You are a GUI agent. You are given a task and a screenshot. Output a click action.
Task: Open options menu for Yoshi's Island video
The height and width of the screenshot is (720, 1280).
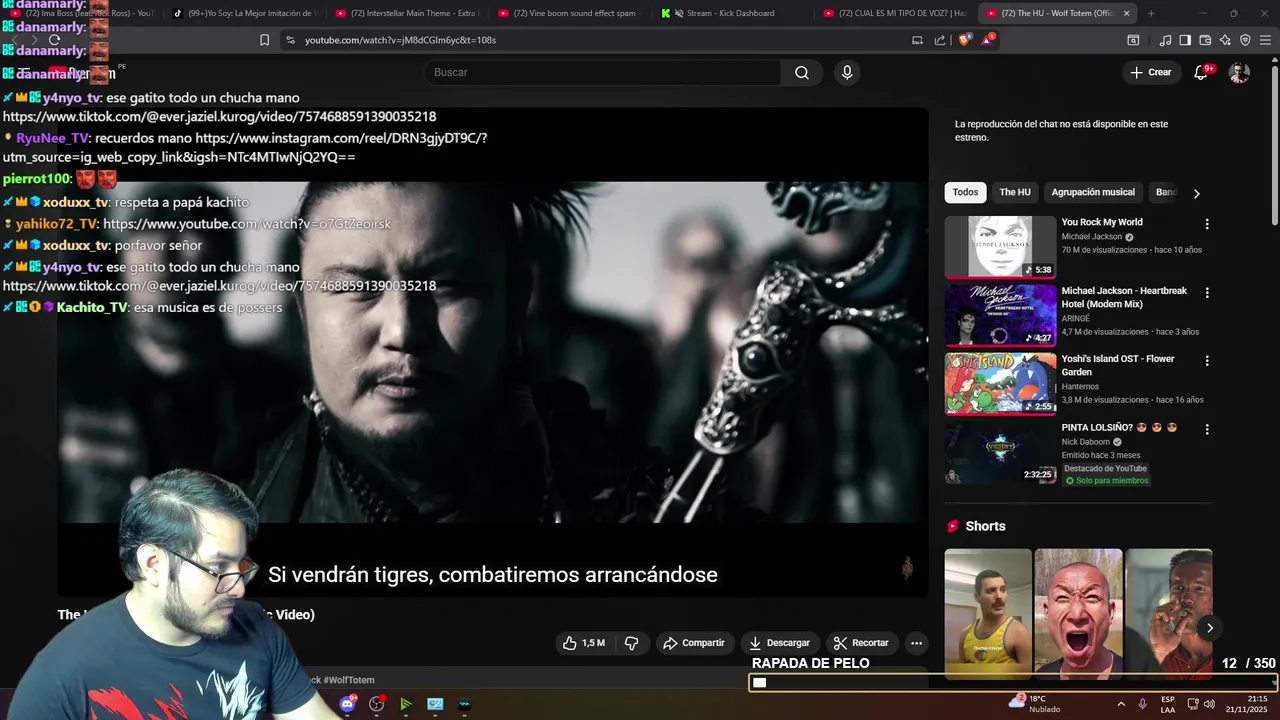(x=1207, y=361)
